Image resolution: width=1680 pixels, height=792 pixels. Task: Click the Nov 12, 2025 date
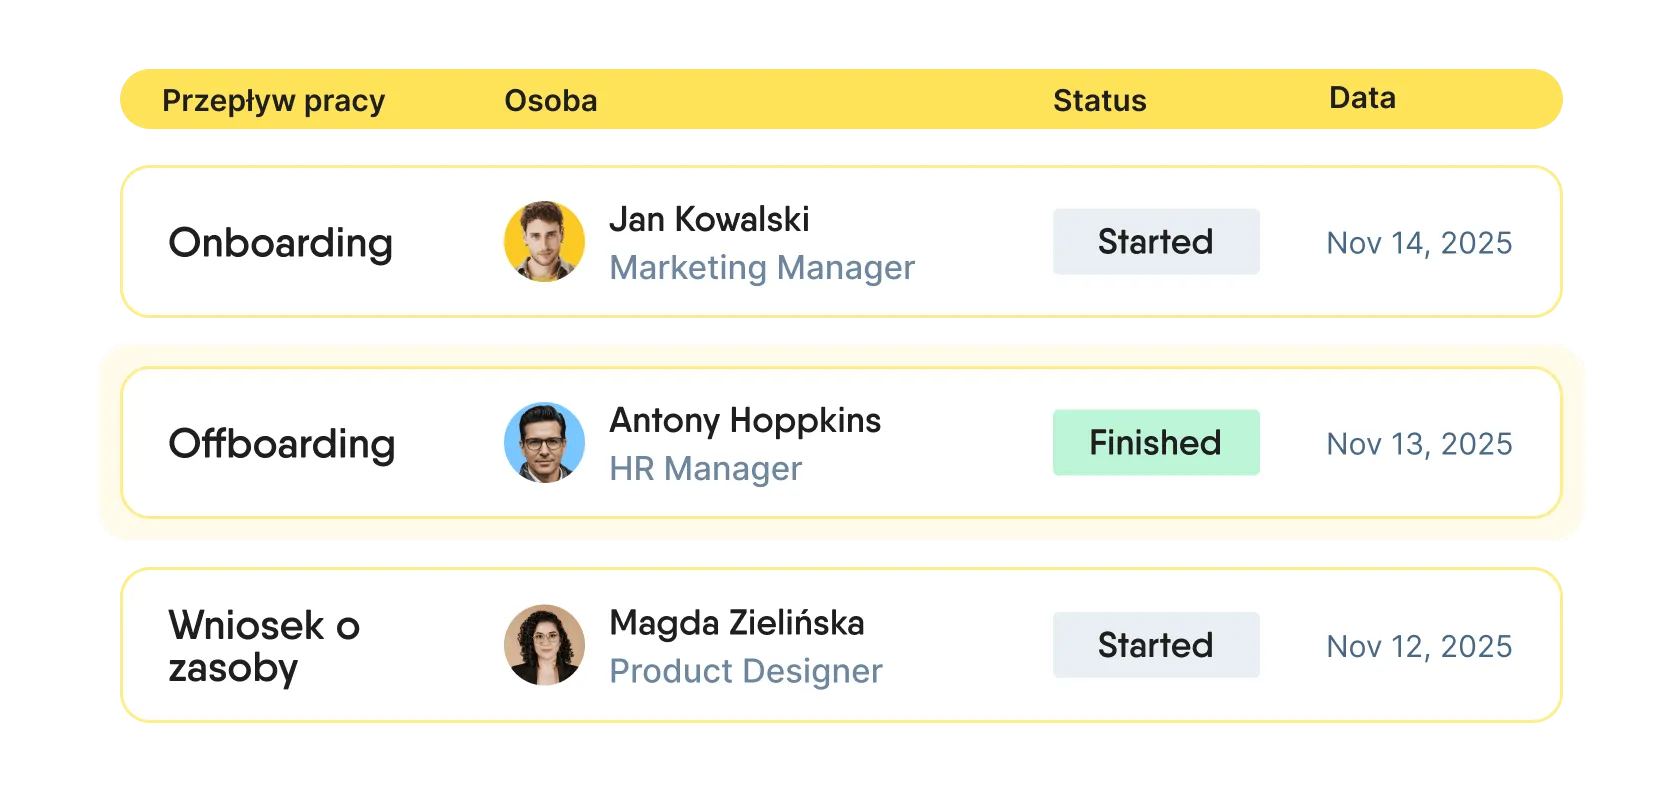1418,647
